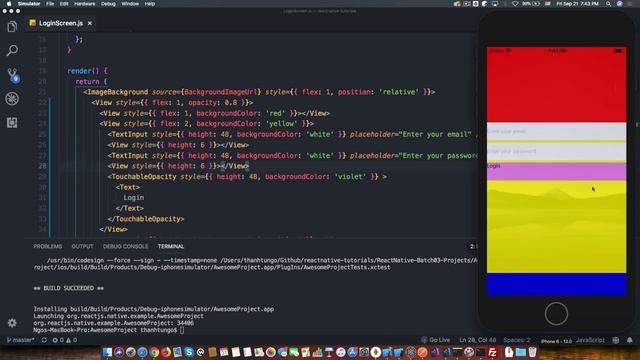Click the password input field in simulator
The width and height of the screenshot is (640, 360).
point(556,151)
